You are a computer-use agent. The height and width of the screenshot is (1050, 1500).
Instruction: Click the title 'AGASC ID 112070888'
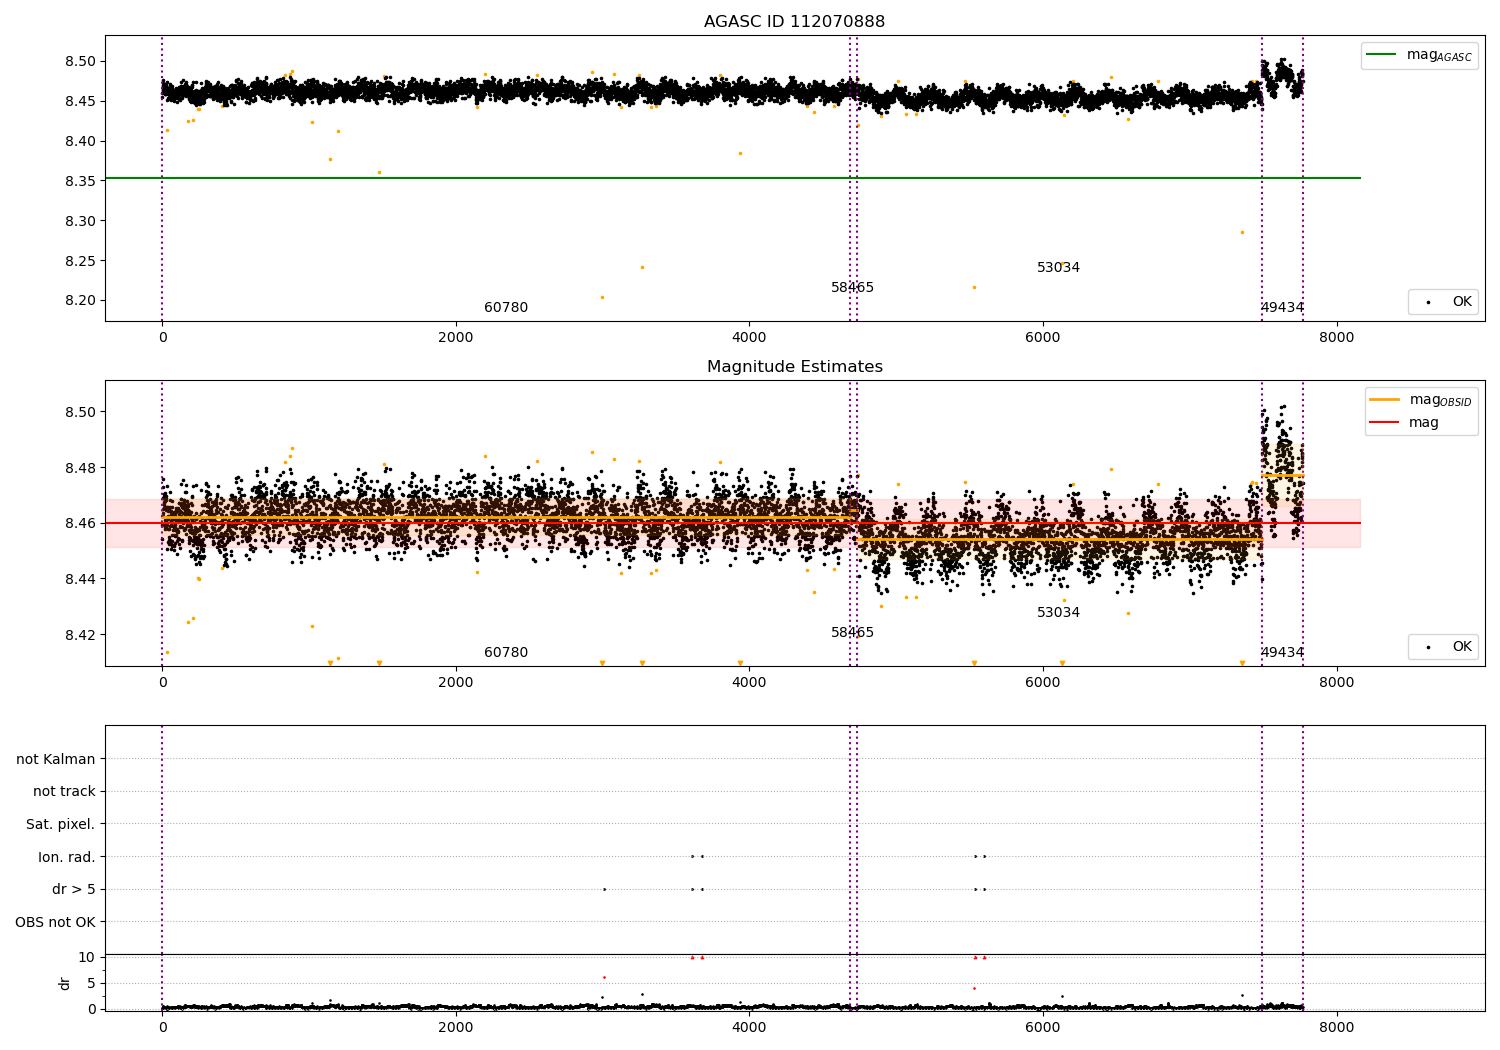[794, 22]
